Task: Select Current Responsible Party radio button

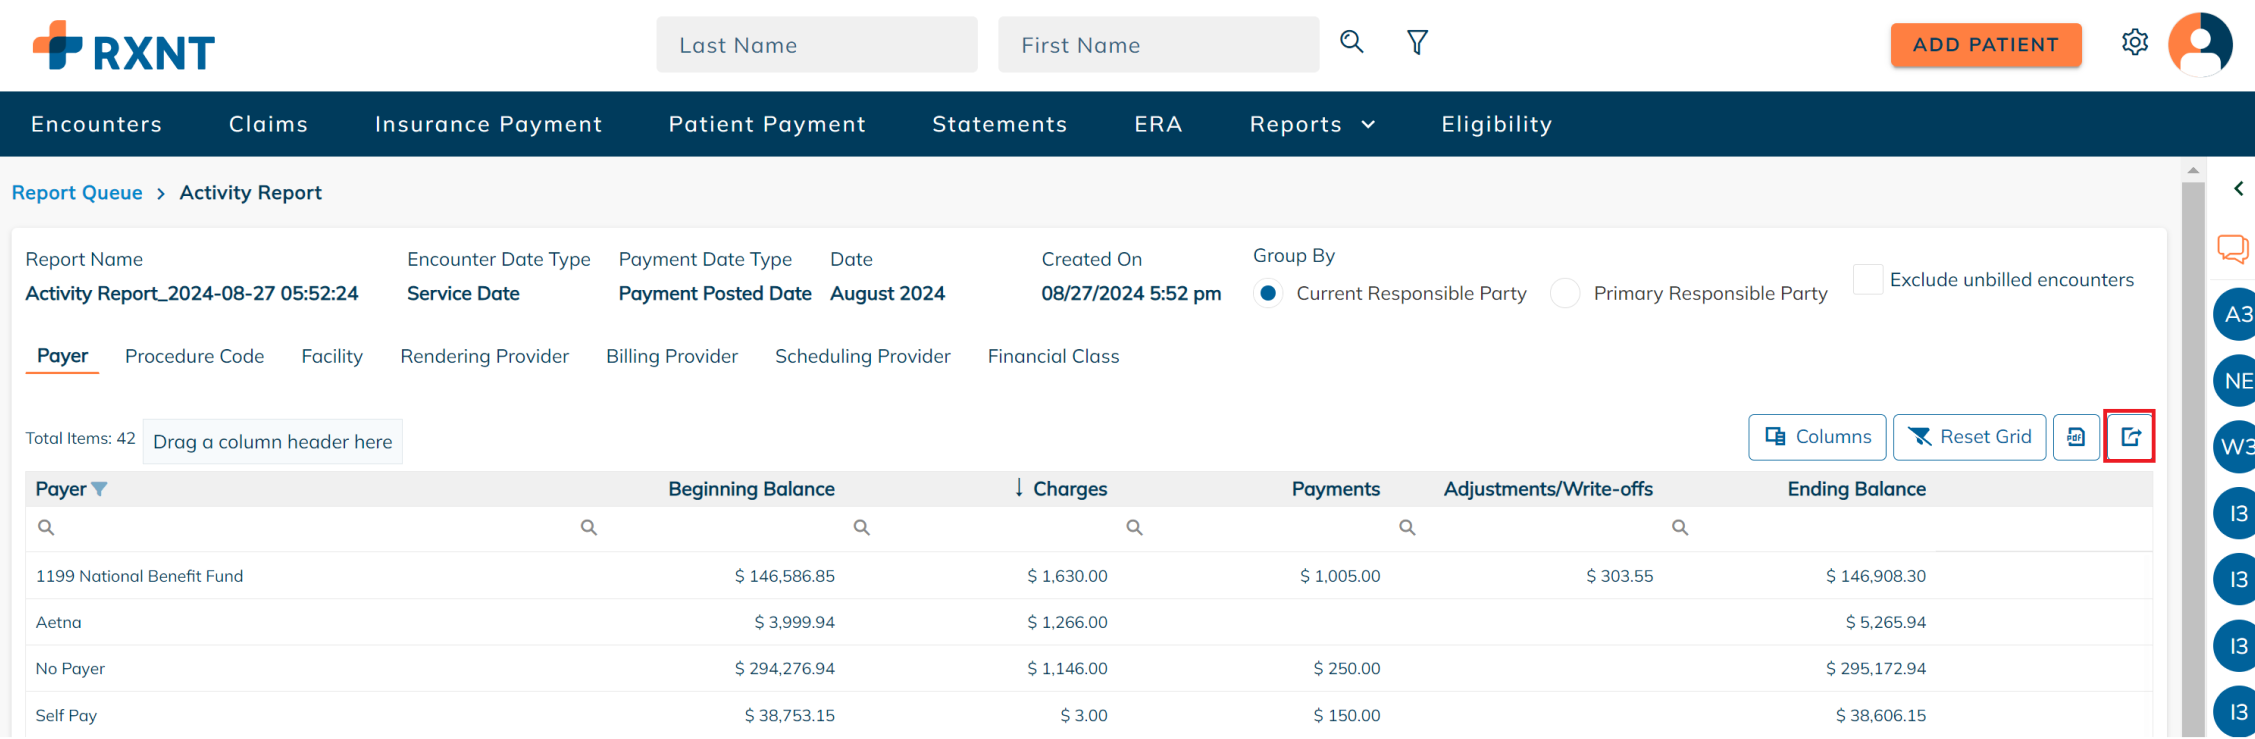Action: tap(1268, 293)
